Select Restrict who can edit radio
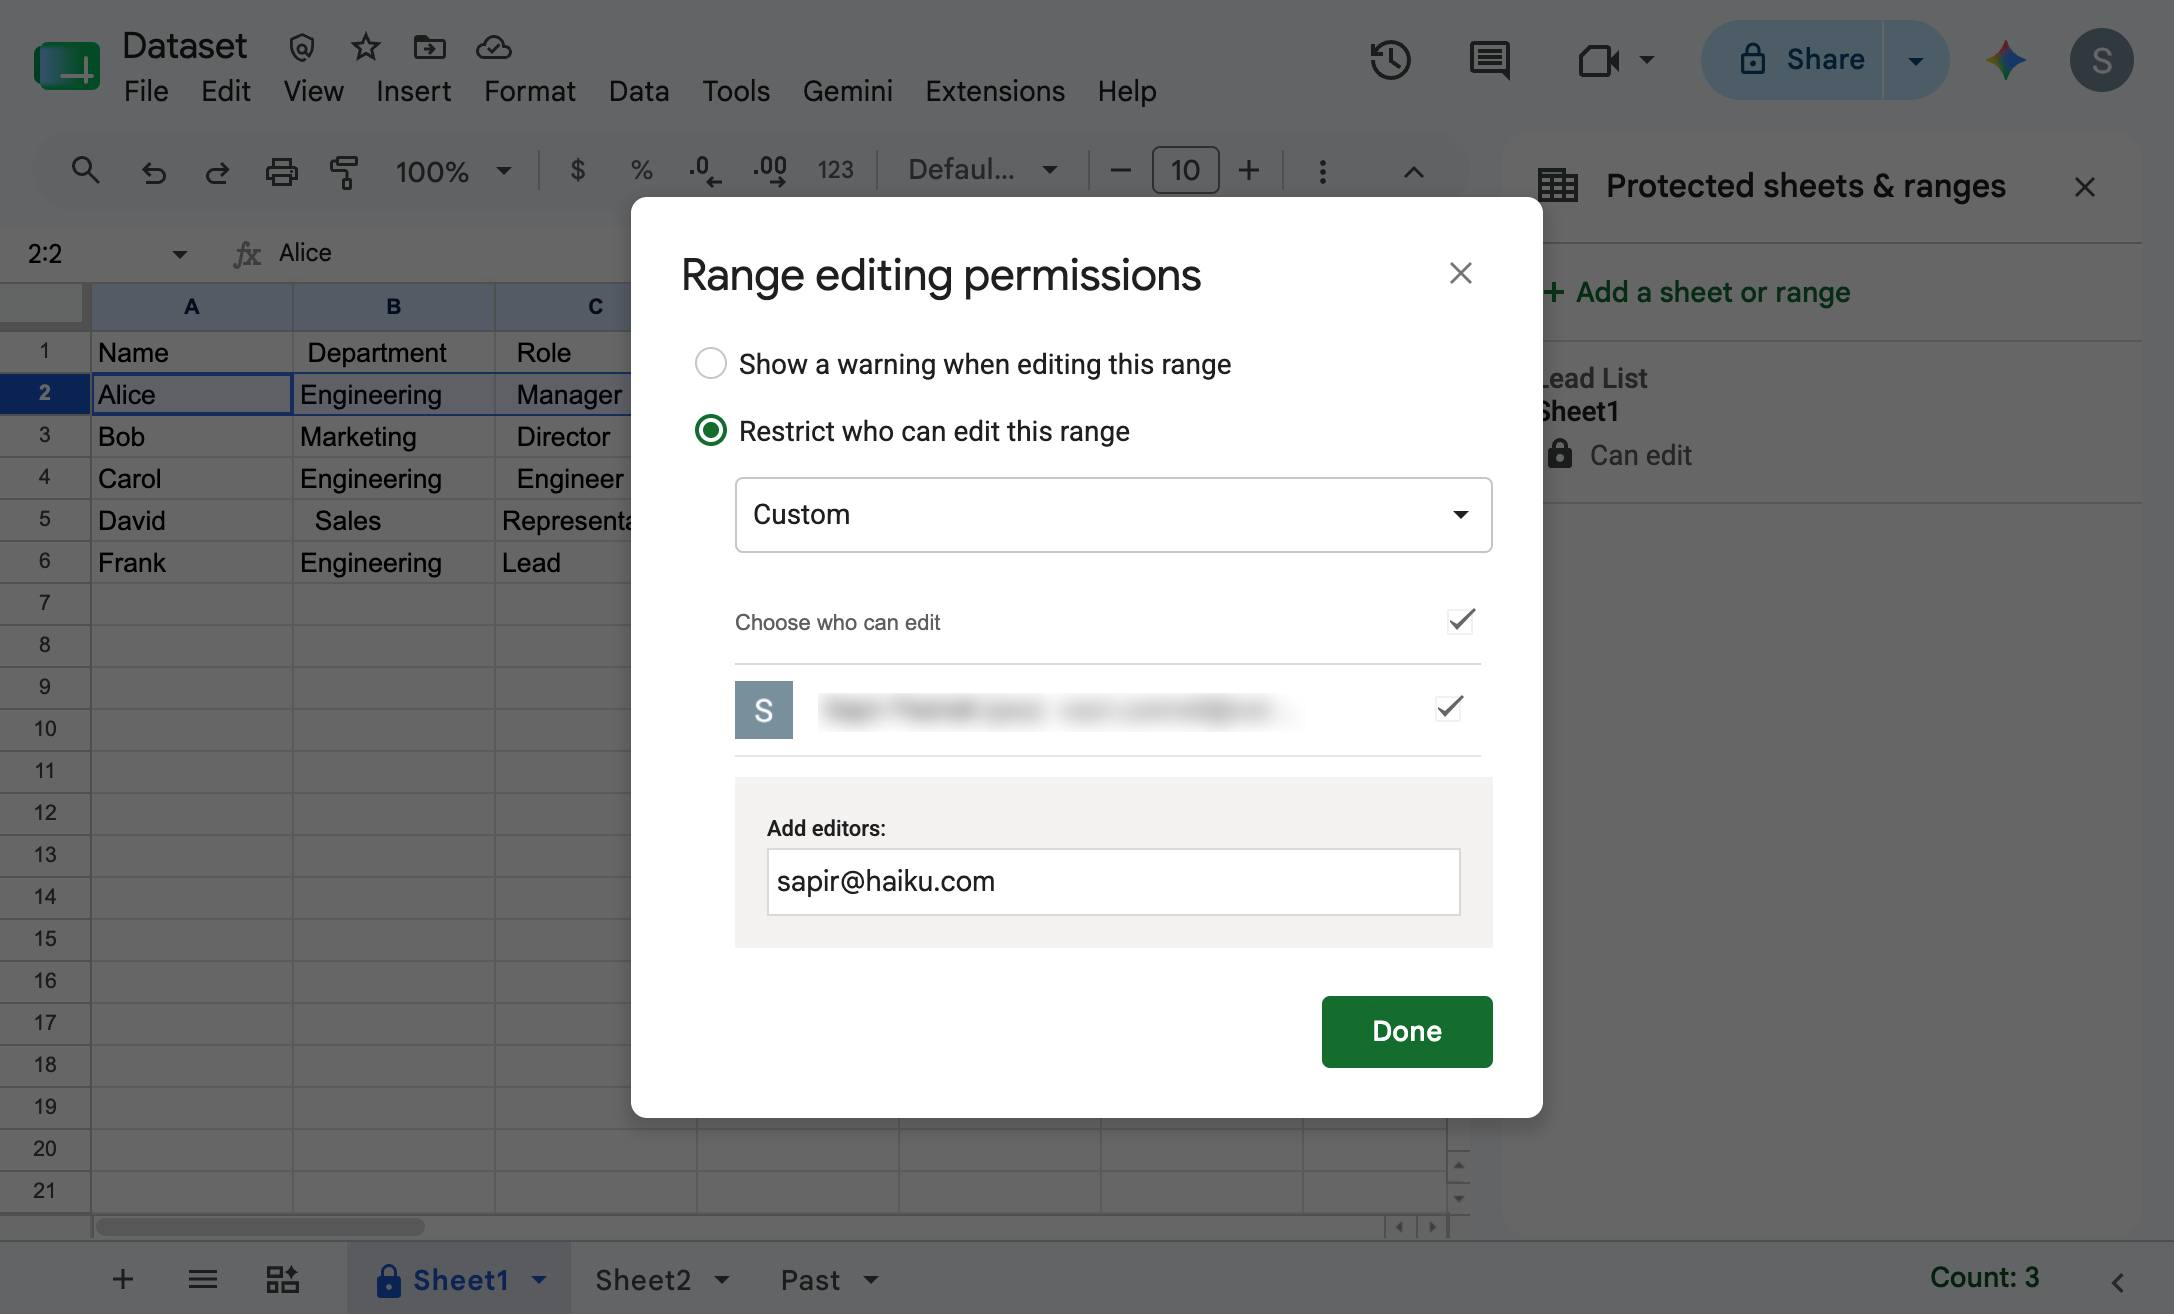The width and height of the screenshot is (2174, 1315). 710,431
